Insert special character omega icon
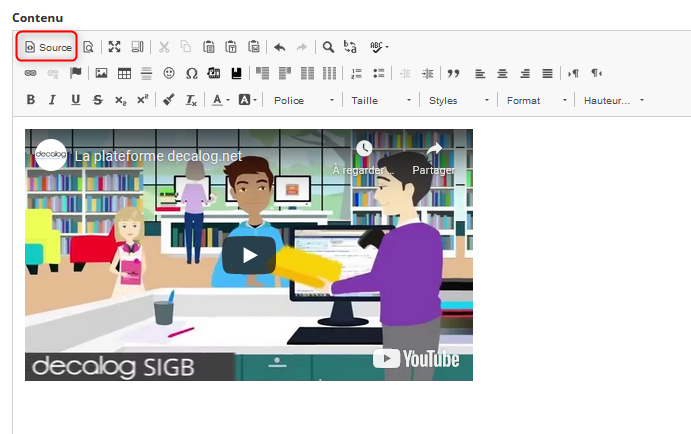 click(x=191, y=73)
